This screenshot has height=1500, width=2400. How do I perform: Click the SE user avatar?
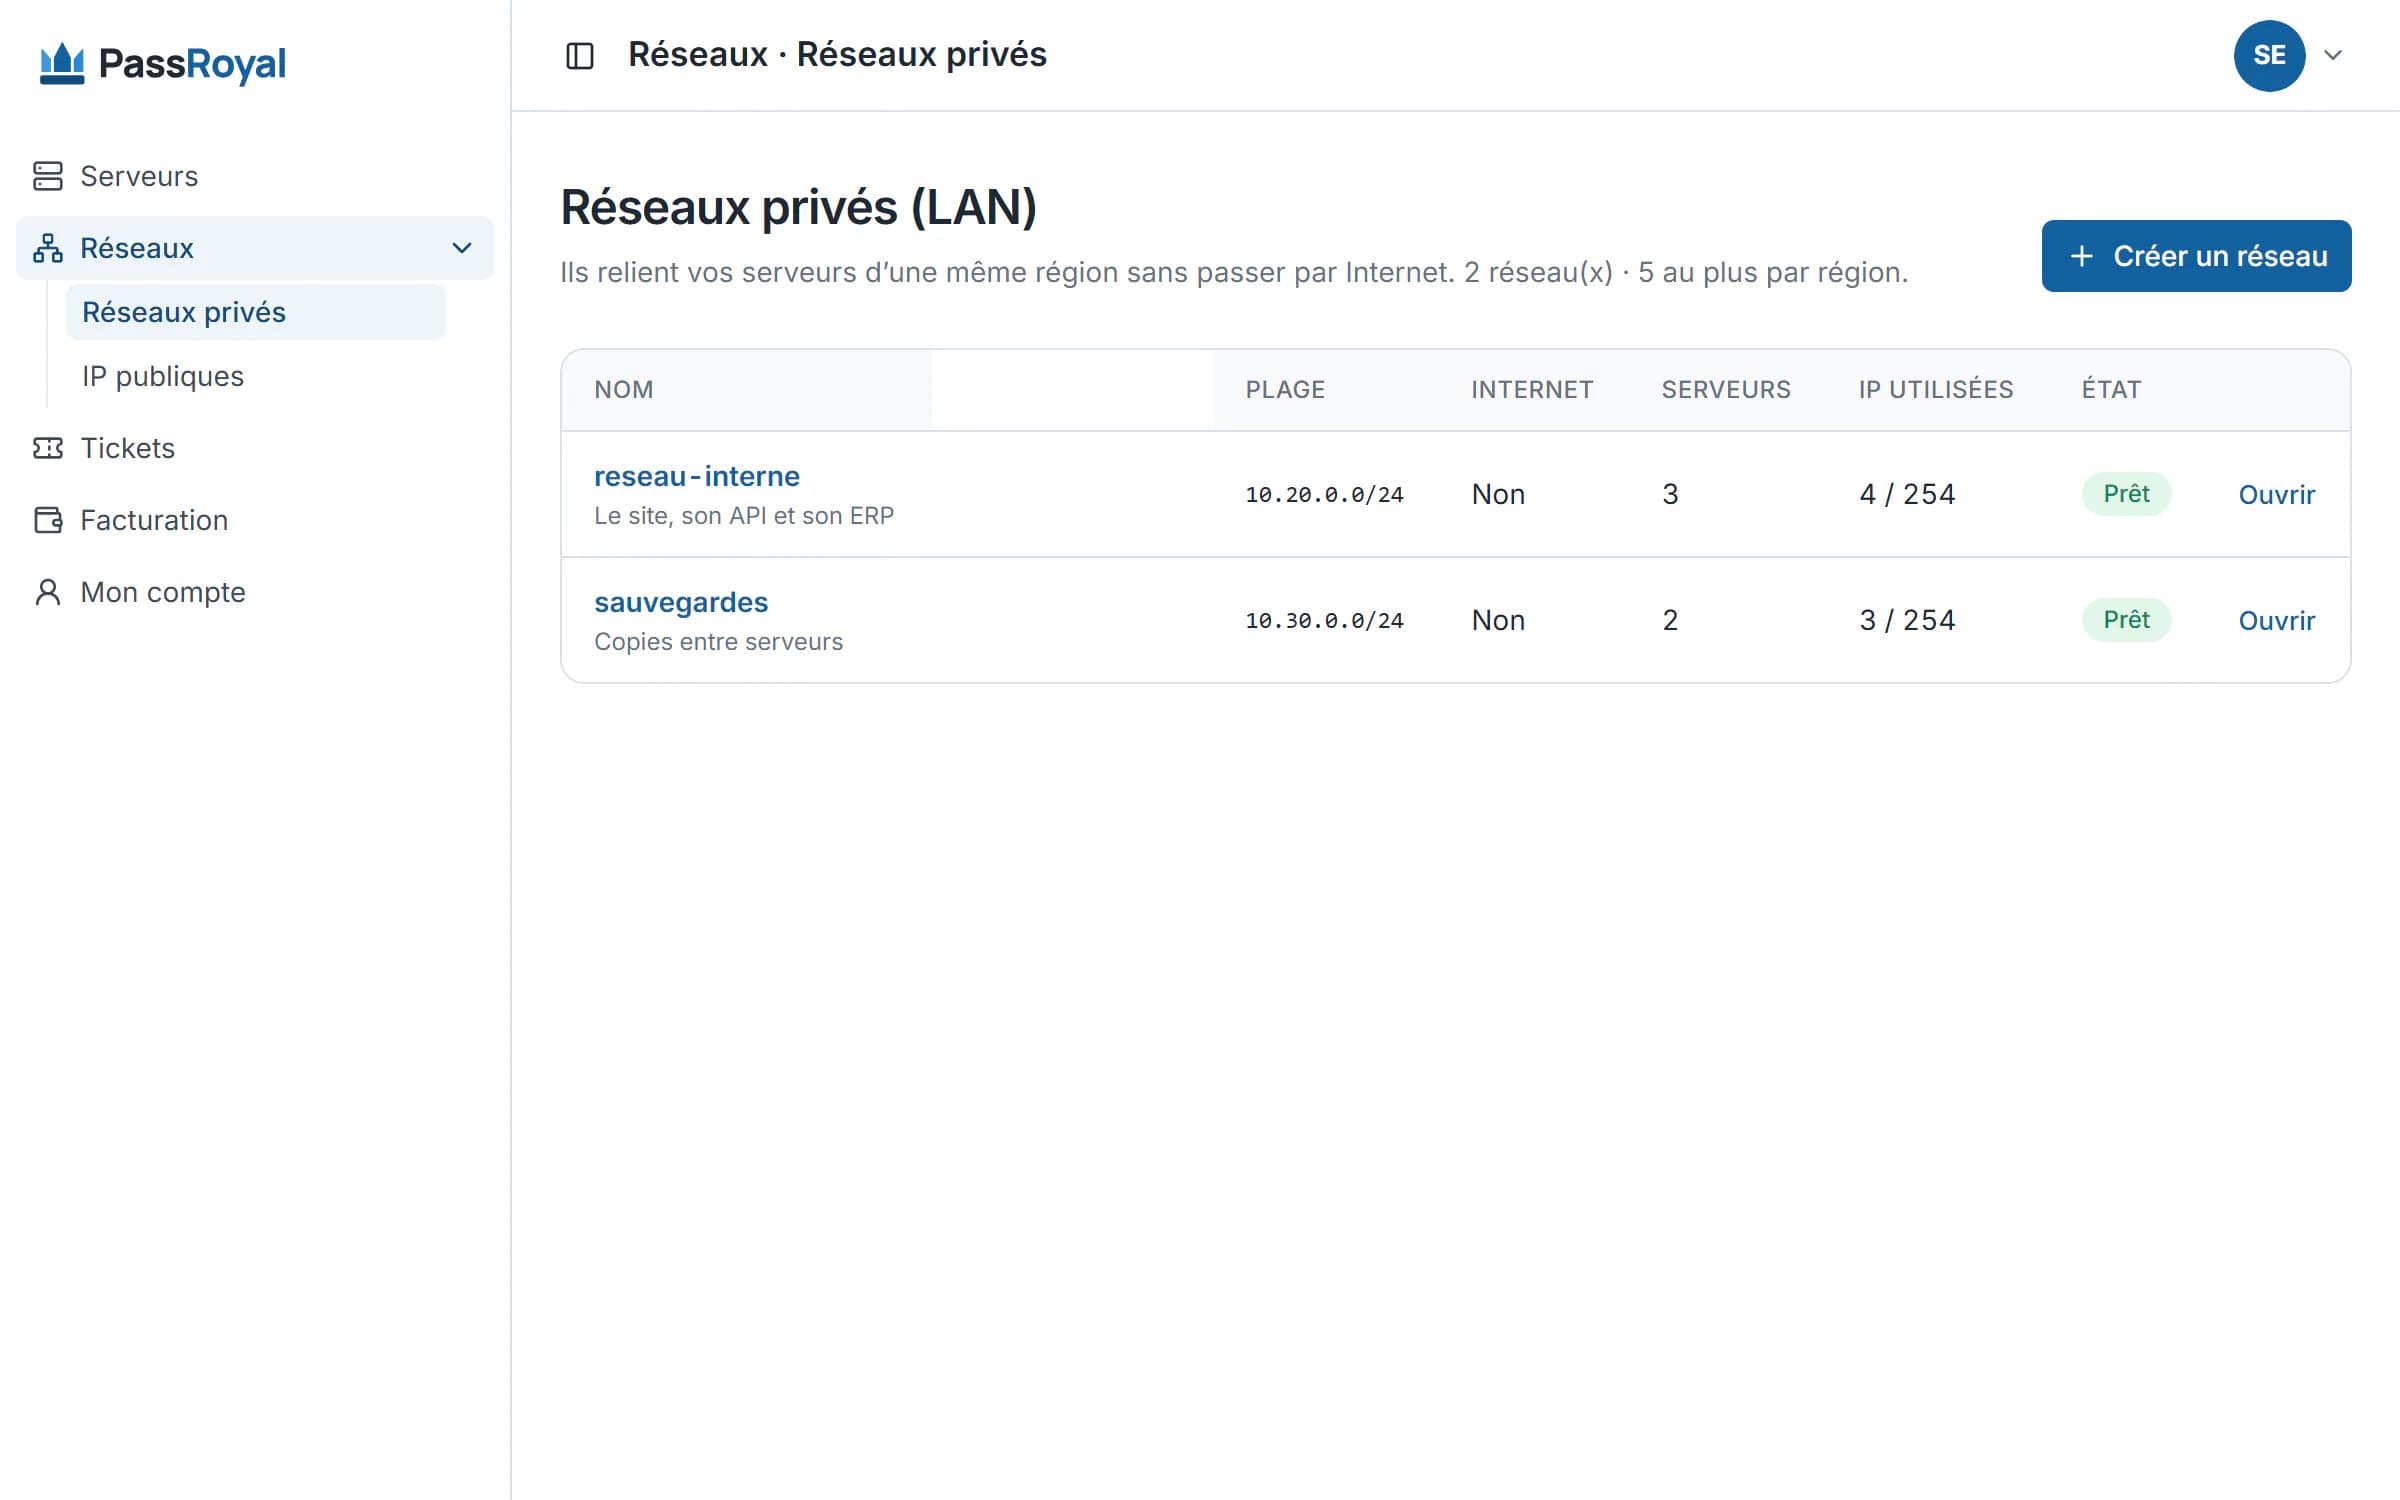pyautogui.click(x=2269, y=55)
